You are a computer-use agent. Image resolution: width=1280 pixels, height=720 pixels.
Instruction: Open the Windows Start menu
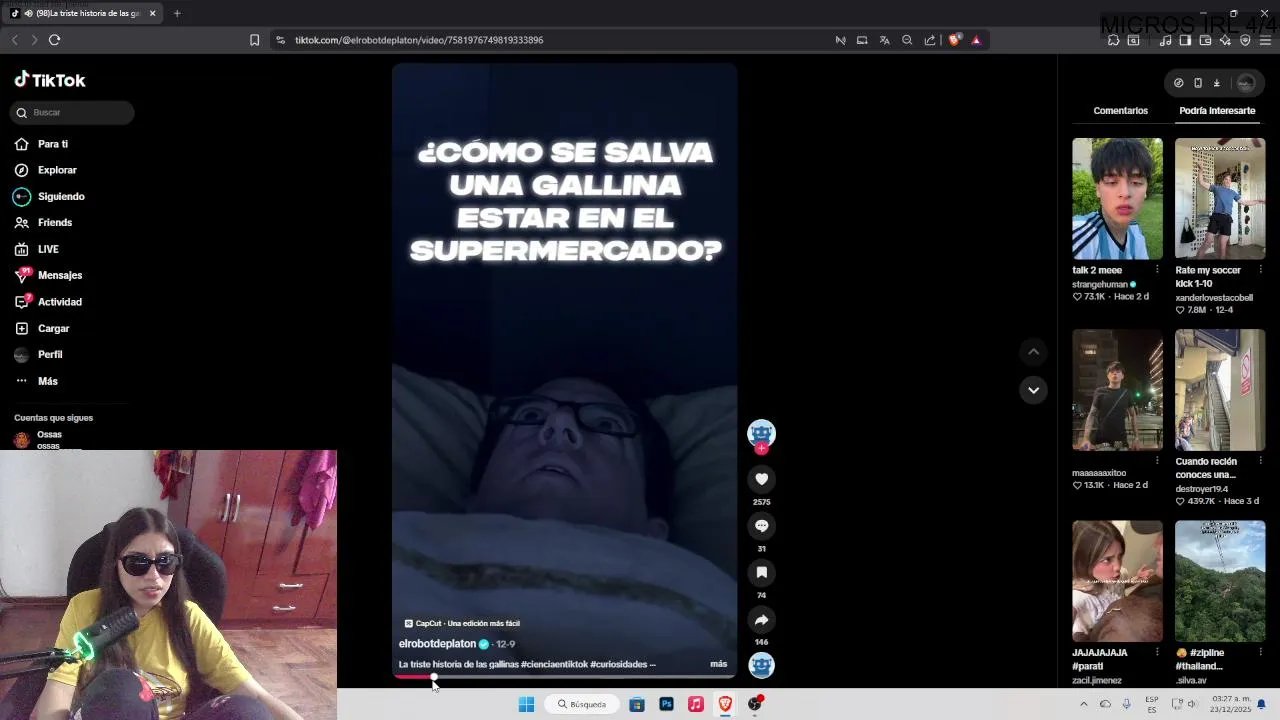526,704
